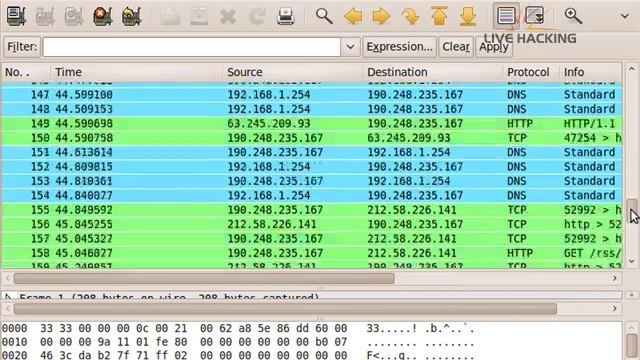Print packets icon

click(285, 16)
